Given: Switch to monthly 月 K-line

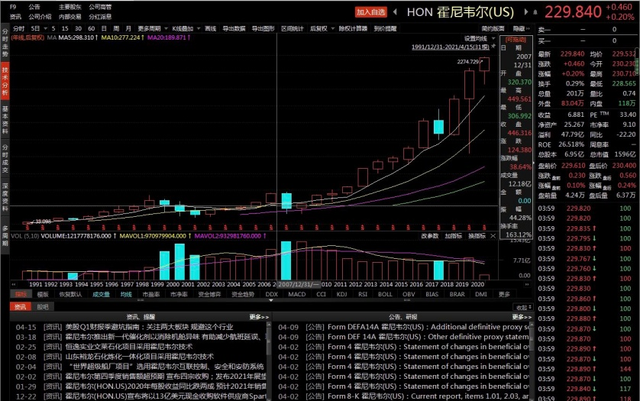Looking at the screenshot, I should [129, 29].
